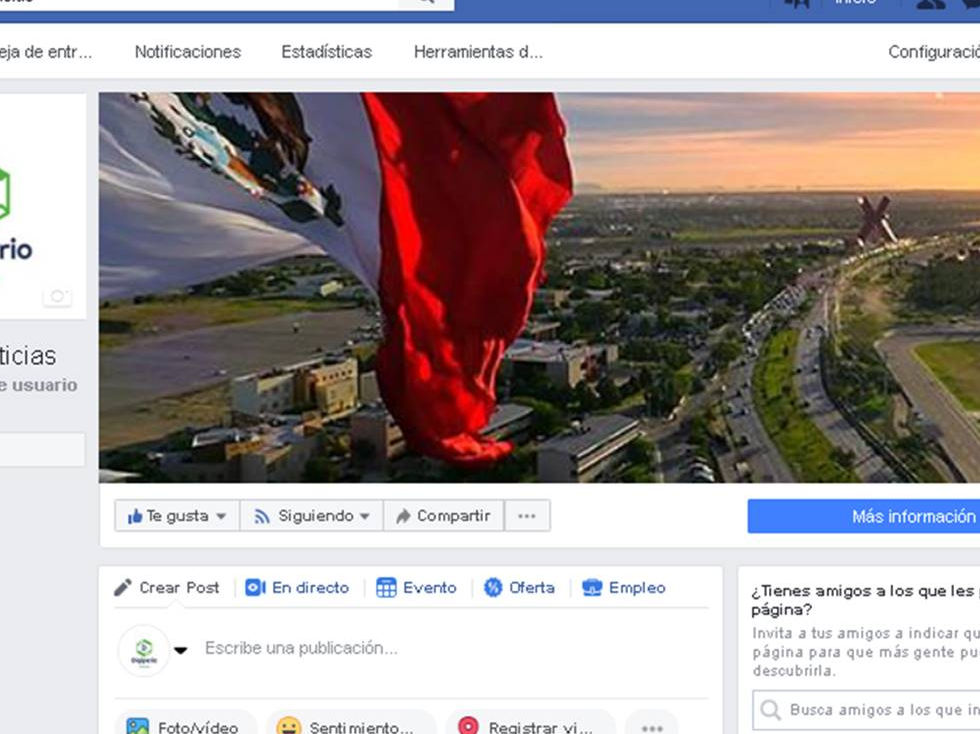This screenshot has width=980, height=734.
Task: Click the Te gusta thumbs-up icon
Action: click(135, 516)
